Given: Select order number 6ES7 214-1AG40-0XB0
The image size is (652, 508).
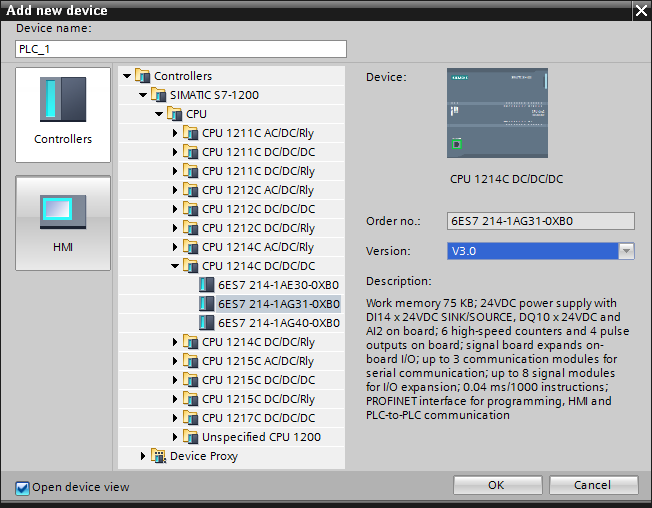Looking at the screenshot, I should (279, 323).
